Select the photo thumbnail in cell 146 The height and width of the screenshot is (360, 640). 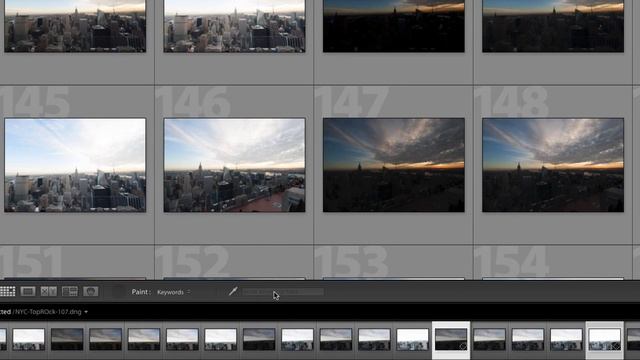[234, 165]
